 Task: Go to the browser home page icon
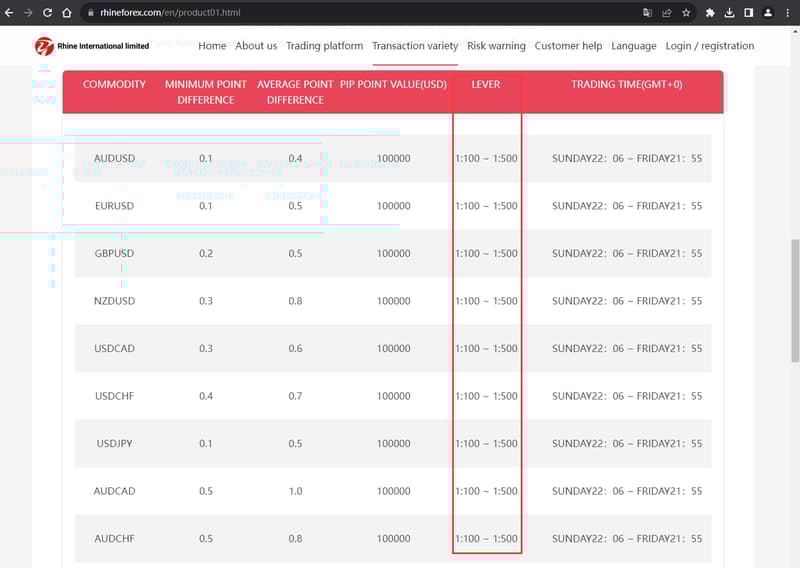click(66, 13)
